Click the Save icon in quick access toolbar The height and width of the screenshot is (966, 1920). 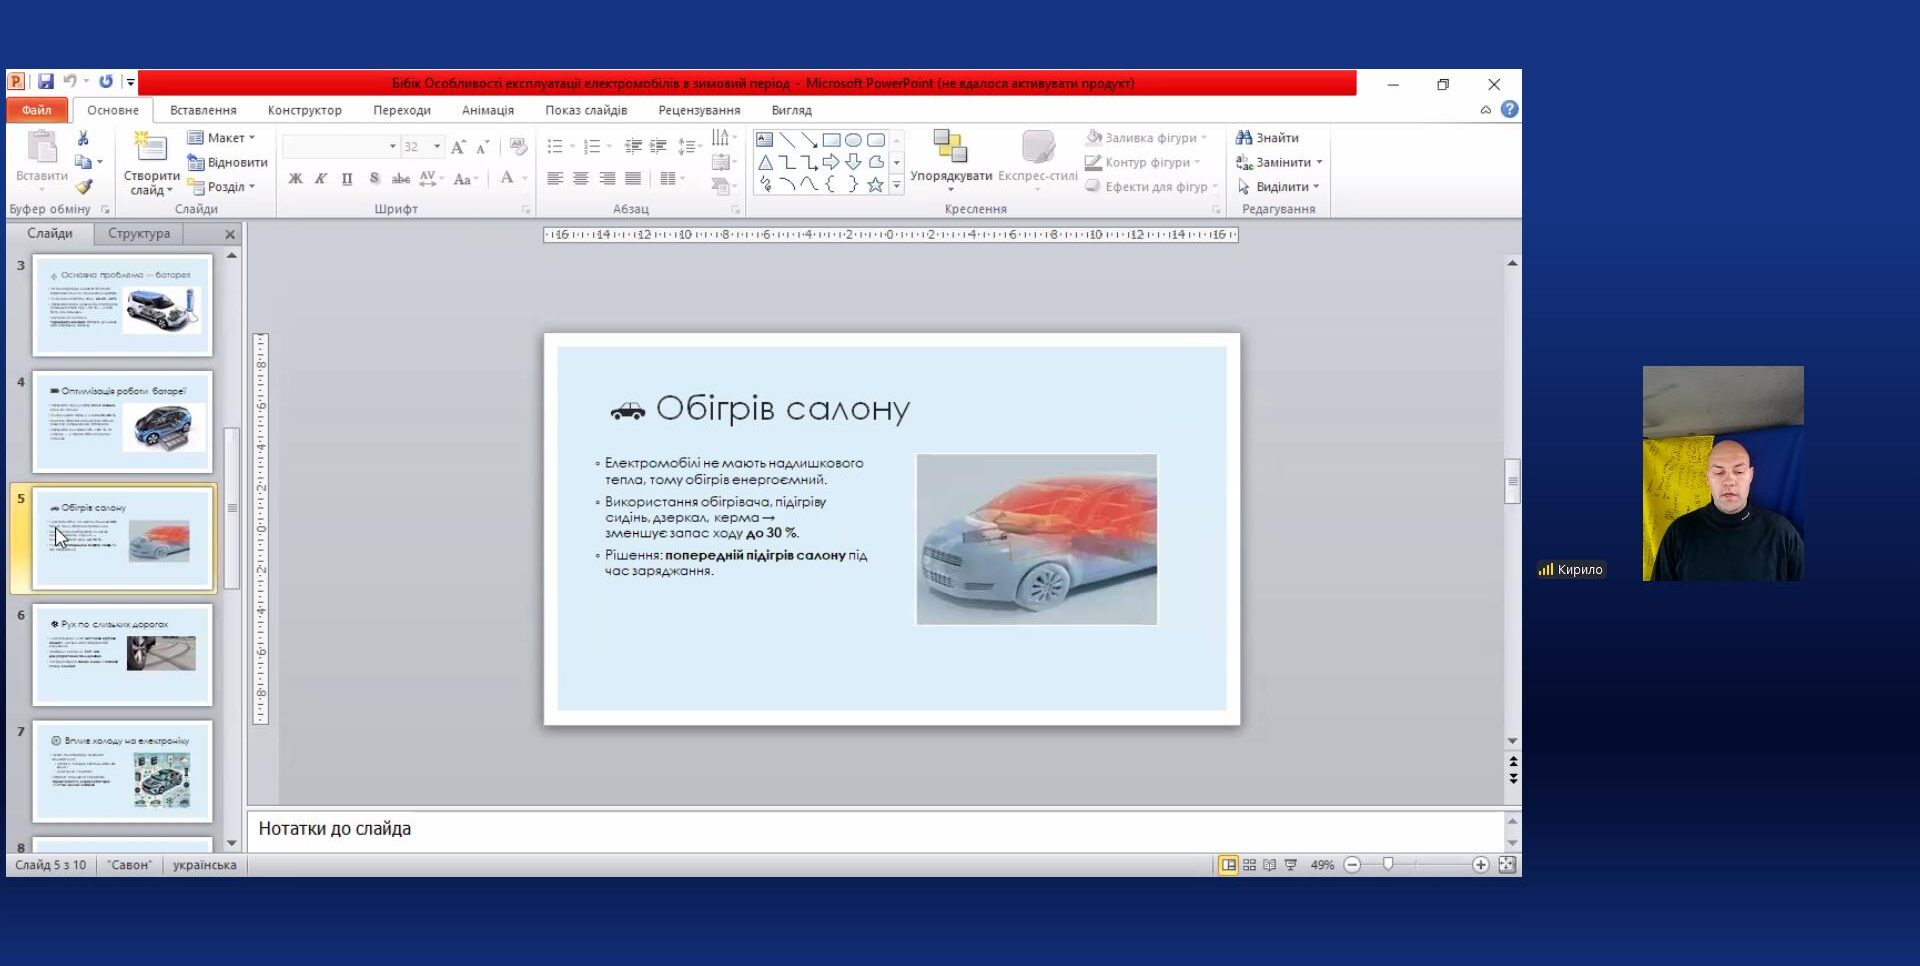tap(46, 82)
